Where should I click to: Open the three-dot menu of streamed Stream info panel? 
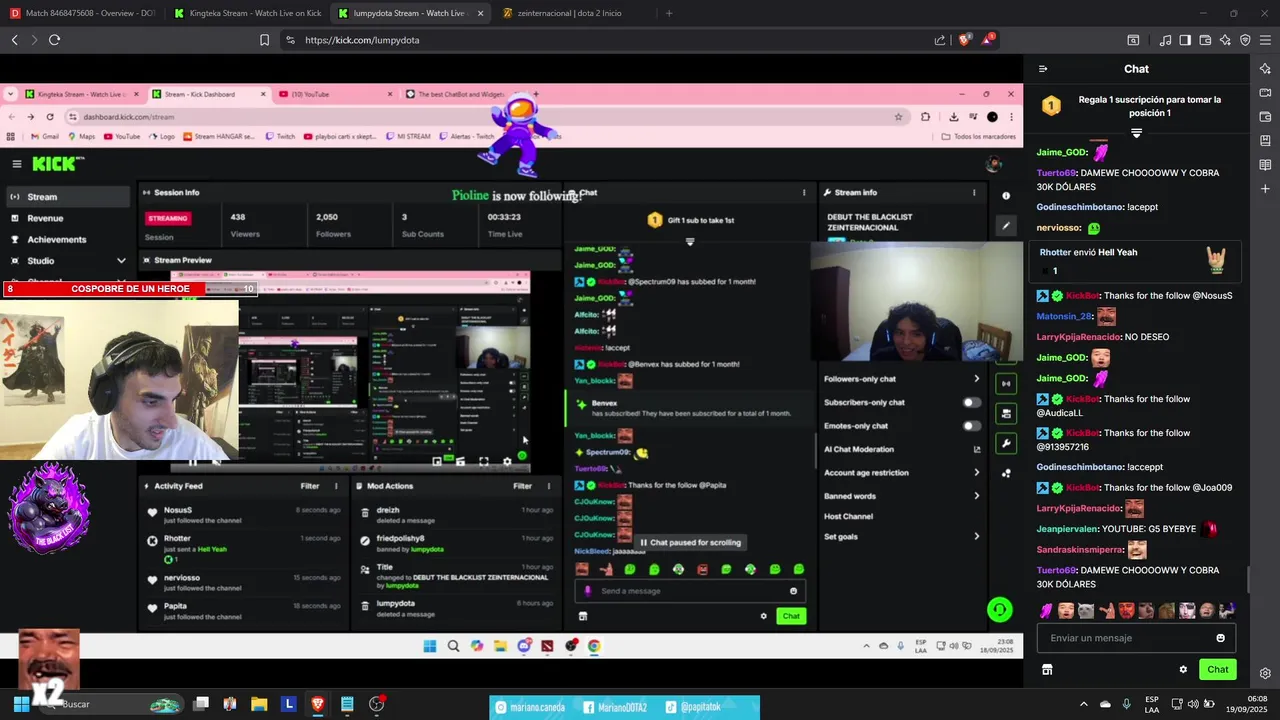pyautogui.click(x=974, y=192)
